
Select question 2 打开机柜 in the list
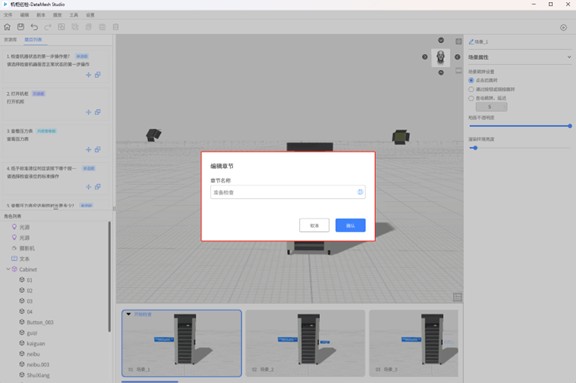(x=56, y=103)
